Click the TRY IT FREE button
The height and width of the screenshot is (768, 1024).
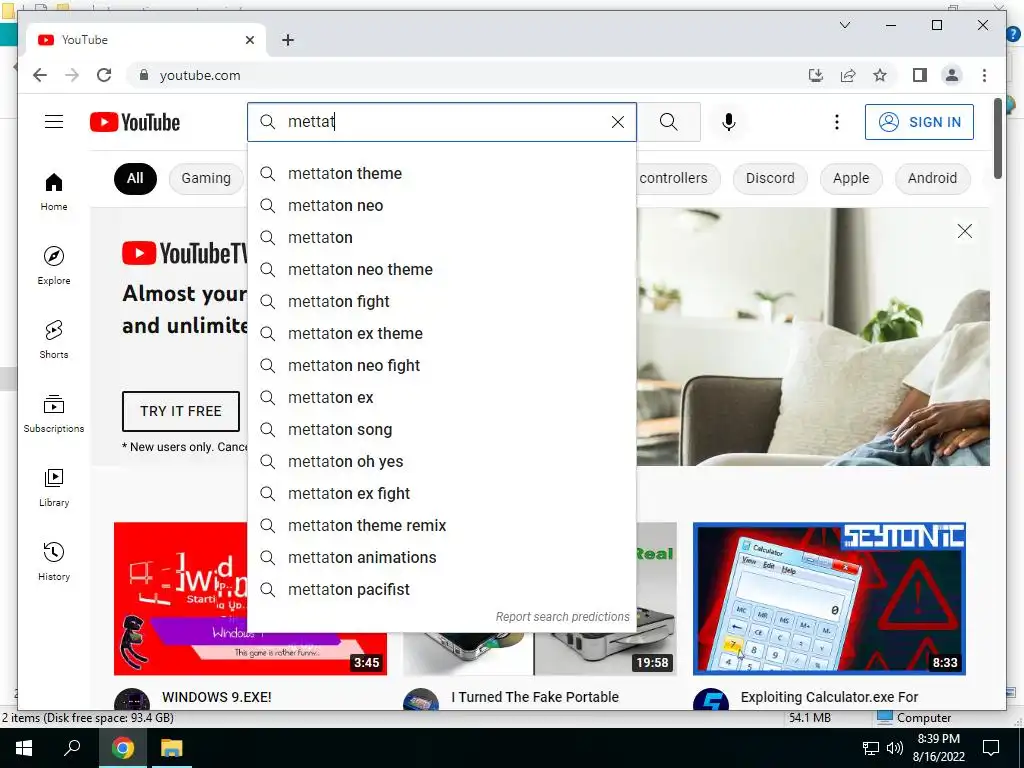click(x=181, y=411)
